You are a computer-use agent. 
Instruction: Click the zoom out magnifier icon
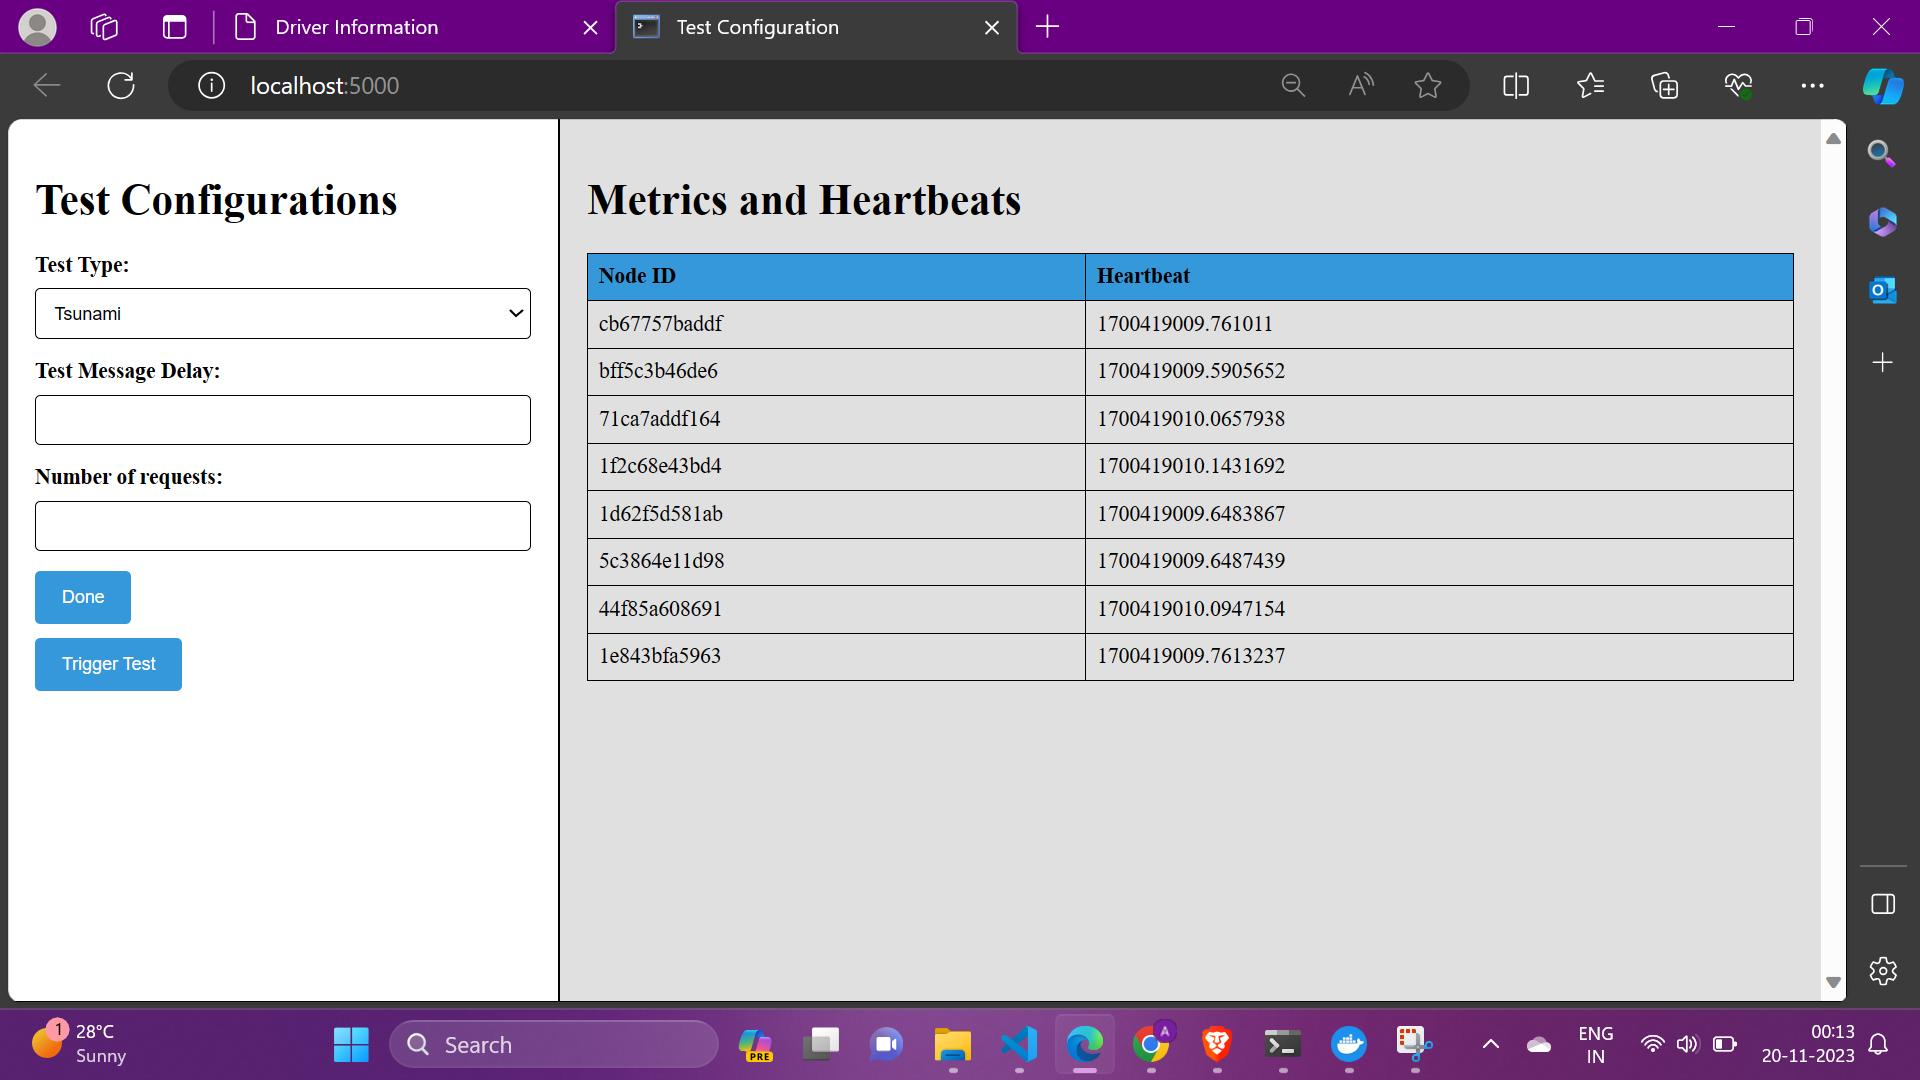pos(1293,86)
